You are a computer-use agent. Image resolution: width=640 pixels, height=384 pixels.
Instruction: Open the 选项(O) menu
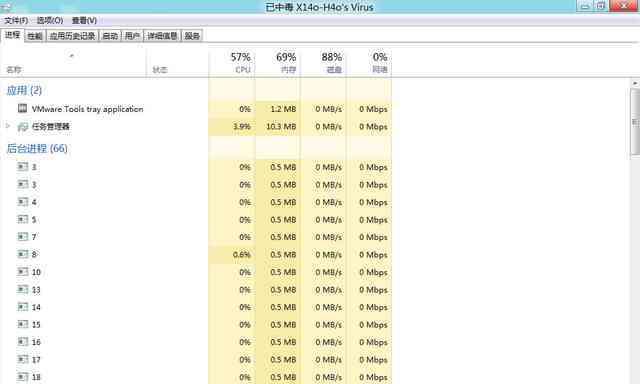click(50, 20)
